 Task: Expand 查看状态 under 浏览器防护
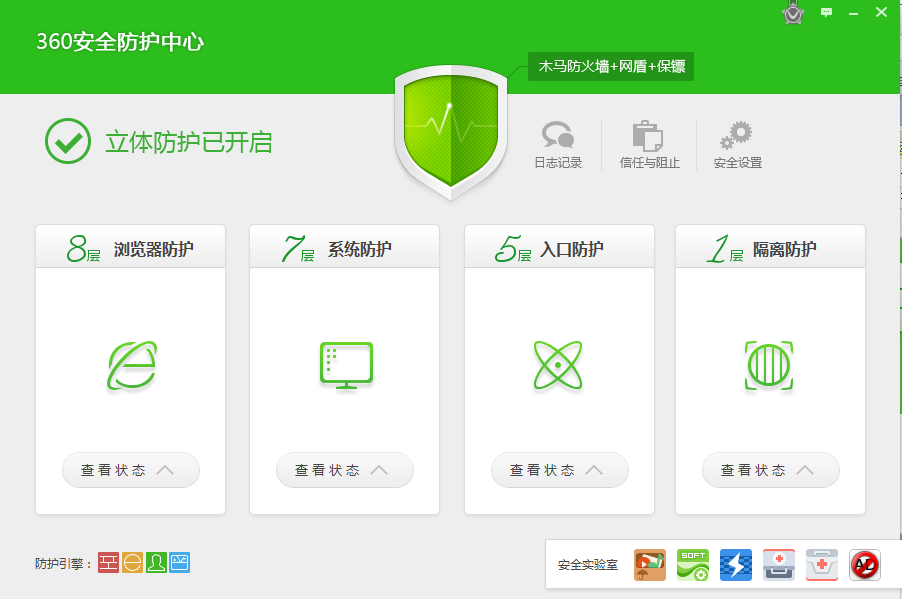click(131, 470)
